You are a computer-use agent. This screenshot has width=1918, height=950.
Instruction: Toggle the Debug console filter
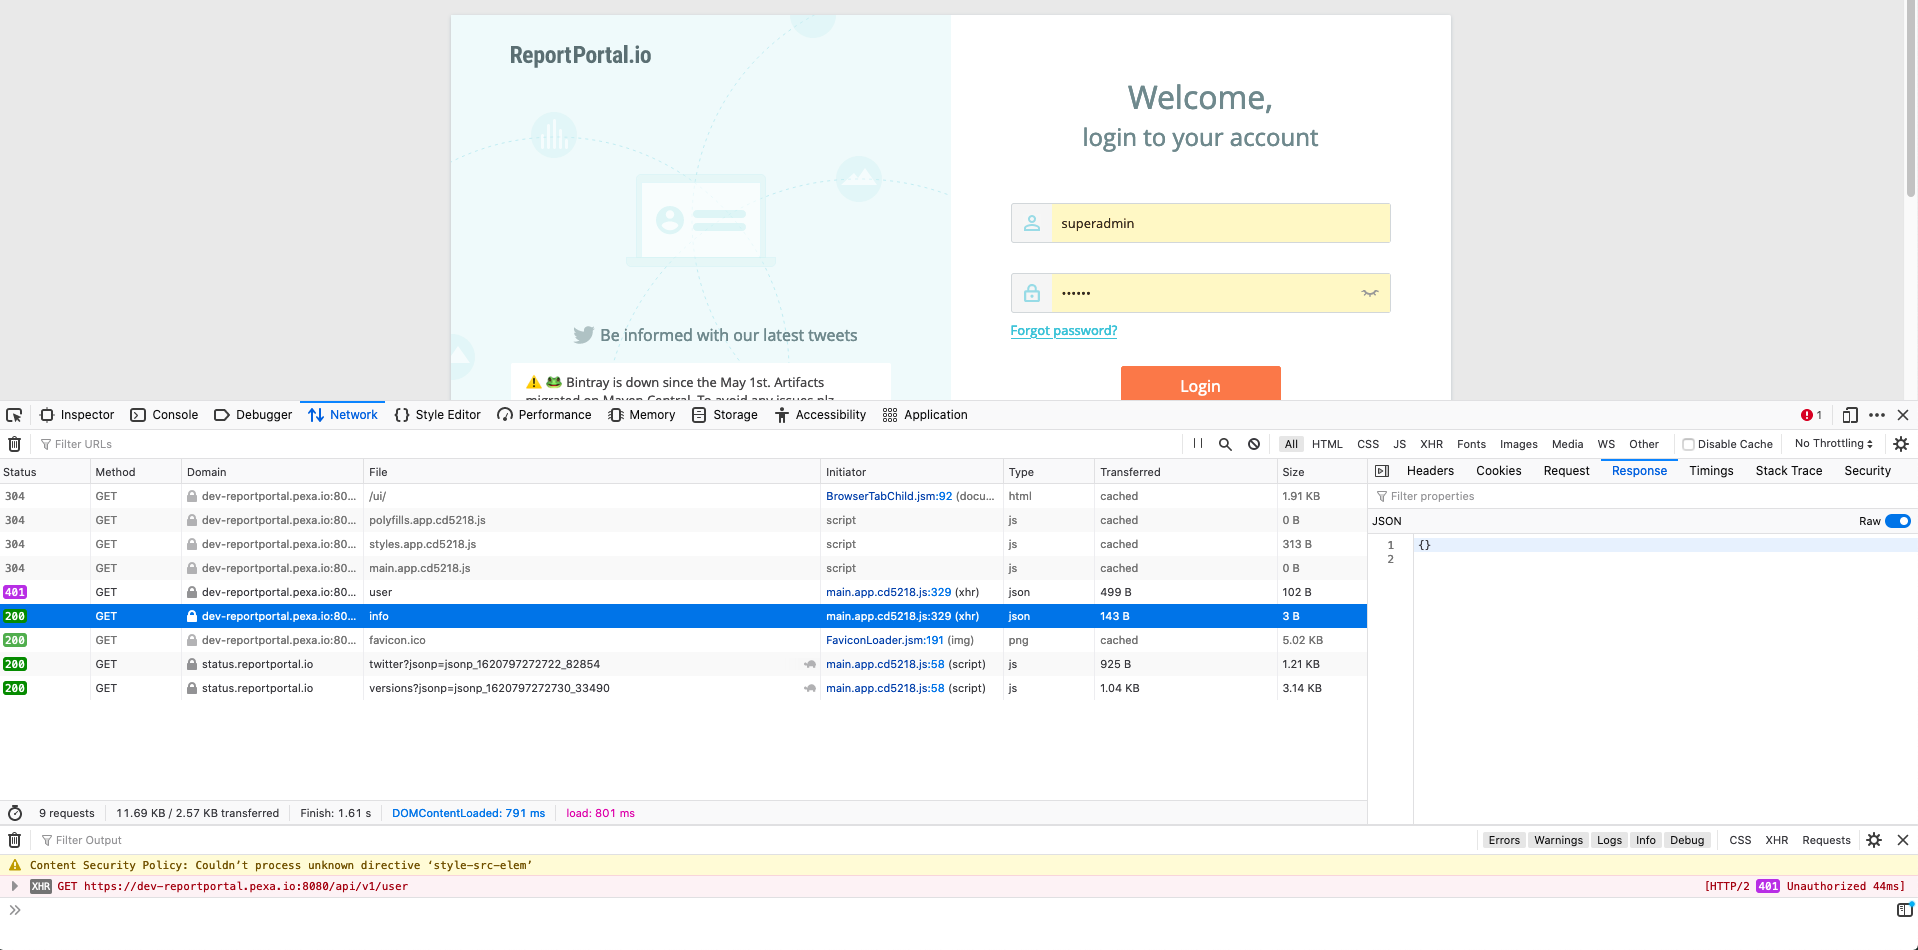tap(1686, 840)
